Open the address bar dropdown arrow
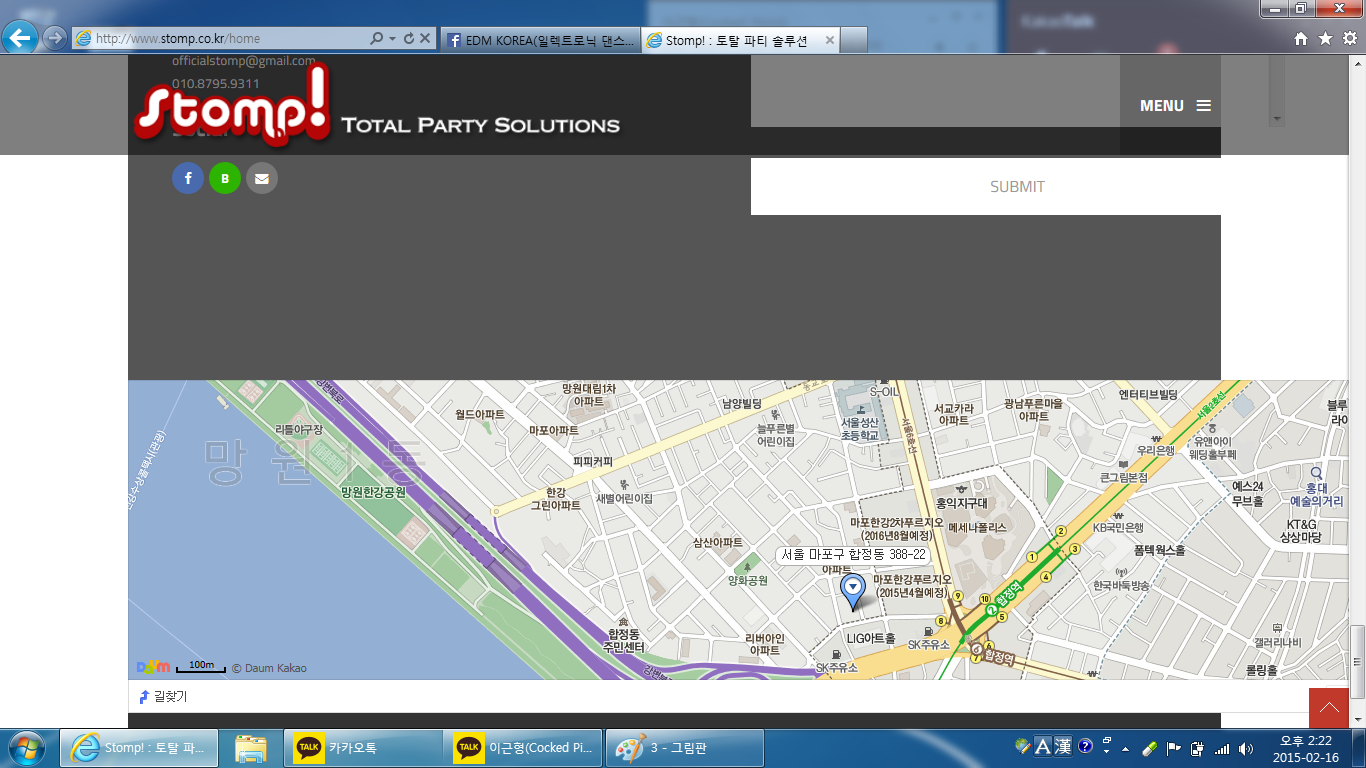 click(x=392, y=38)
